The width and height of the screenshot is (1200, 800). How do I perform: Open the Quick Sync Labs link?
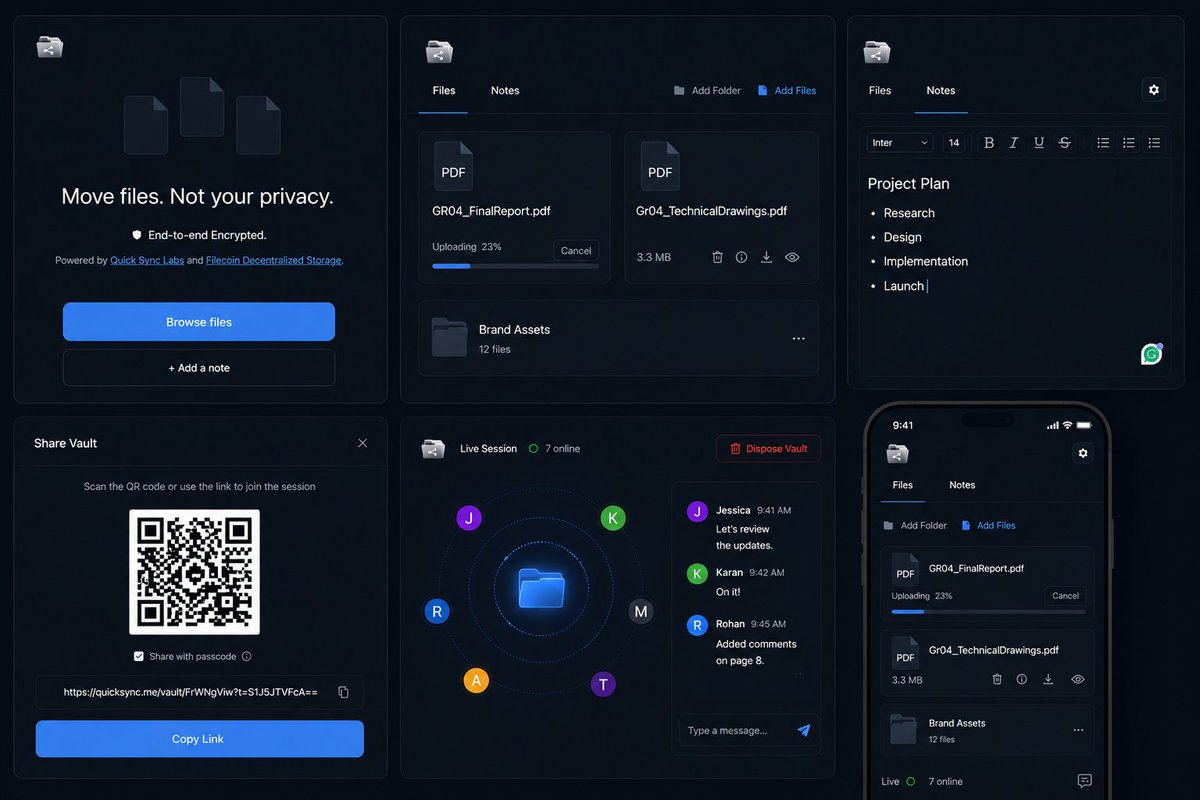pyautogui.click(x=147, y=260)
